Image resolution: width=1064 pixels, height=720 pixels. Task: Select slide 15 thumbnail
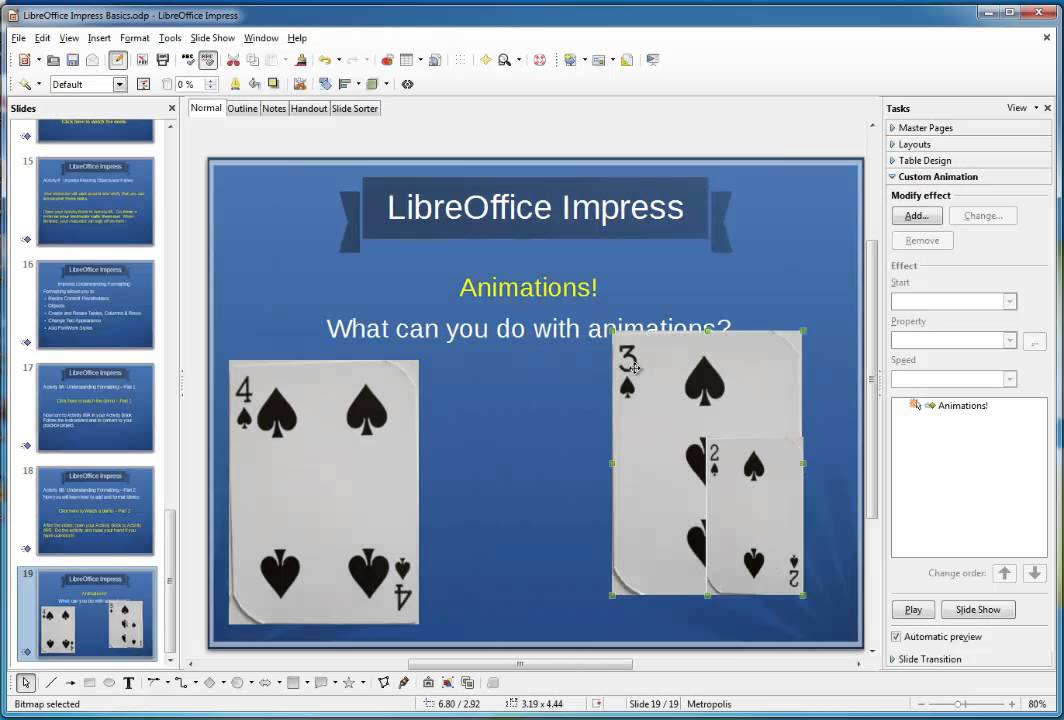pos(96,201)
